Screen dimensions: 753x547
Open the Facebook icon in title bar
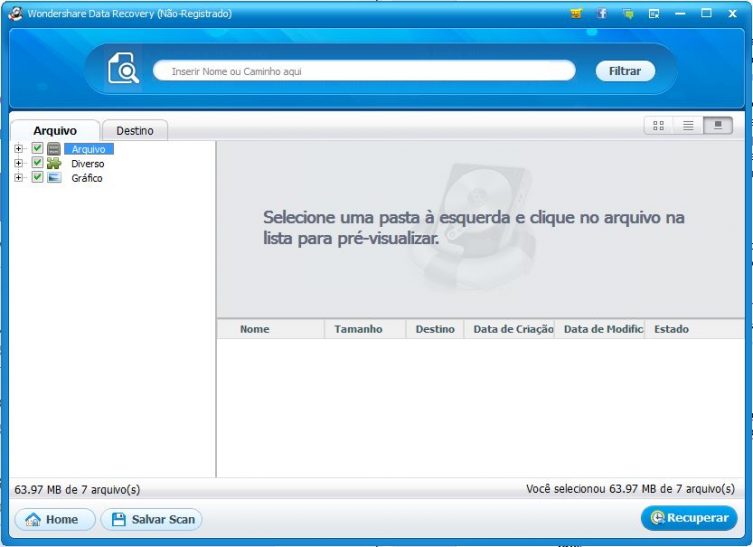602,13
